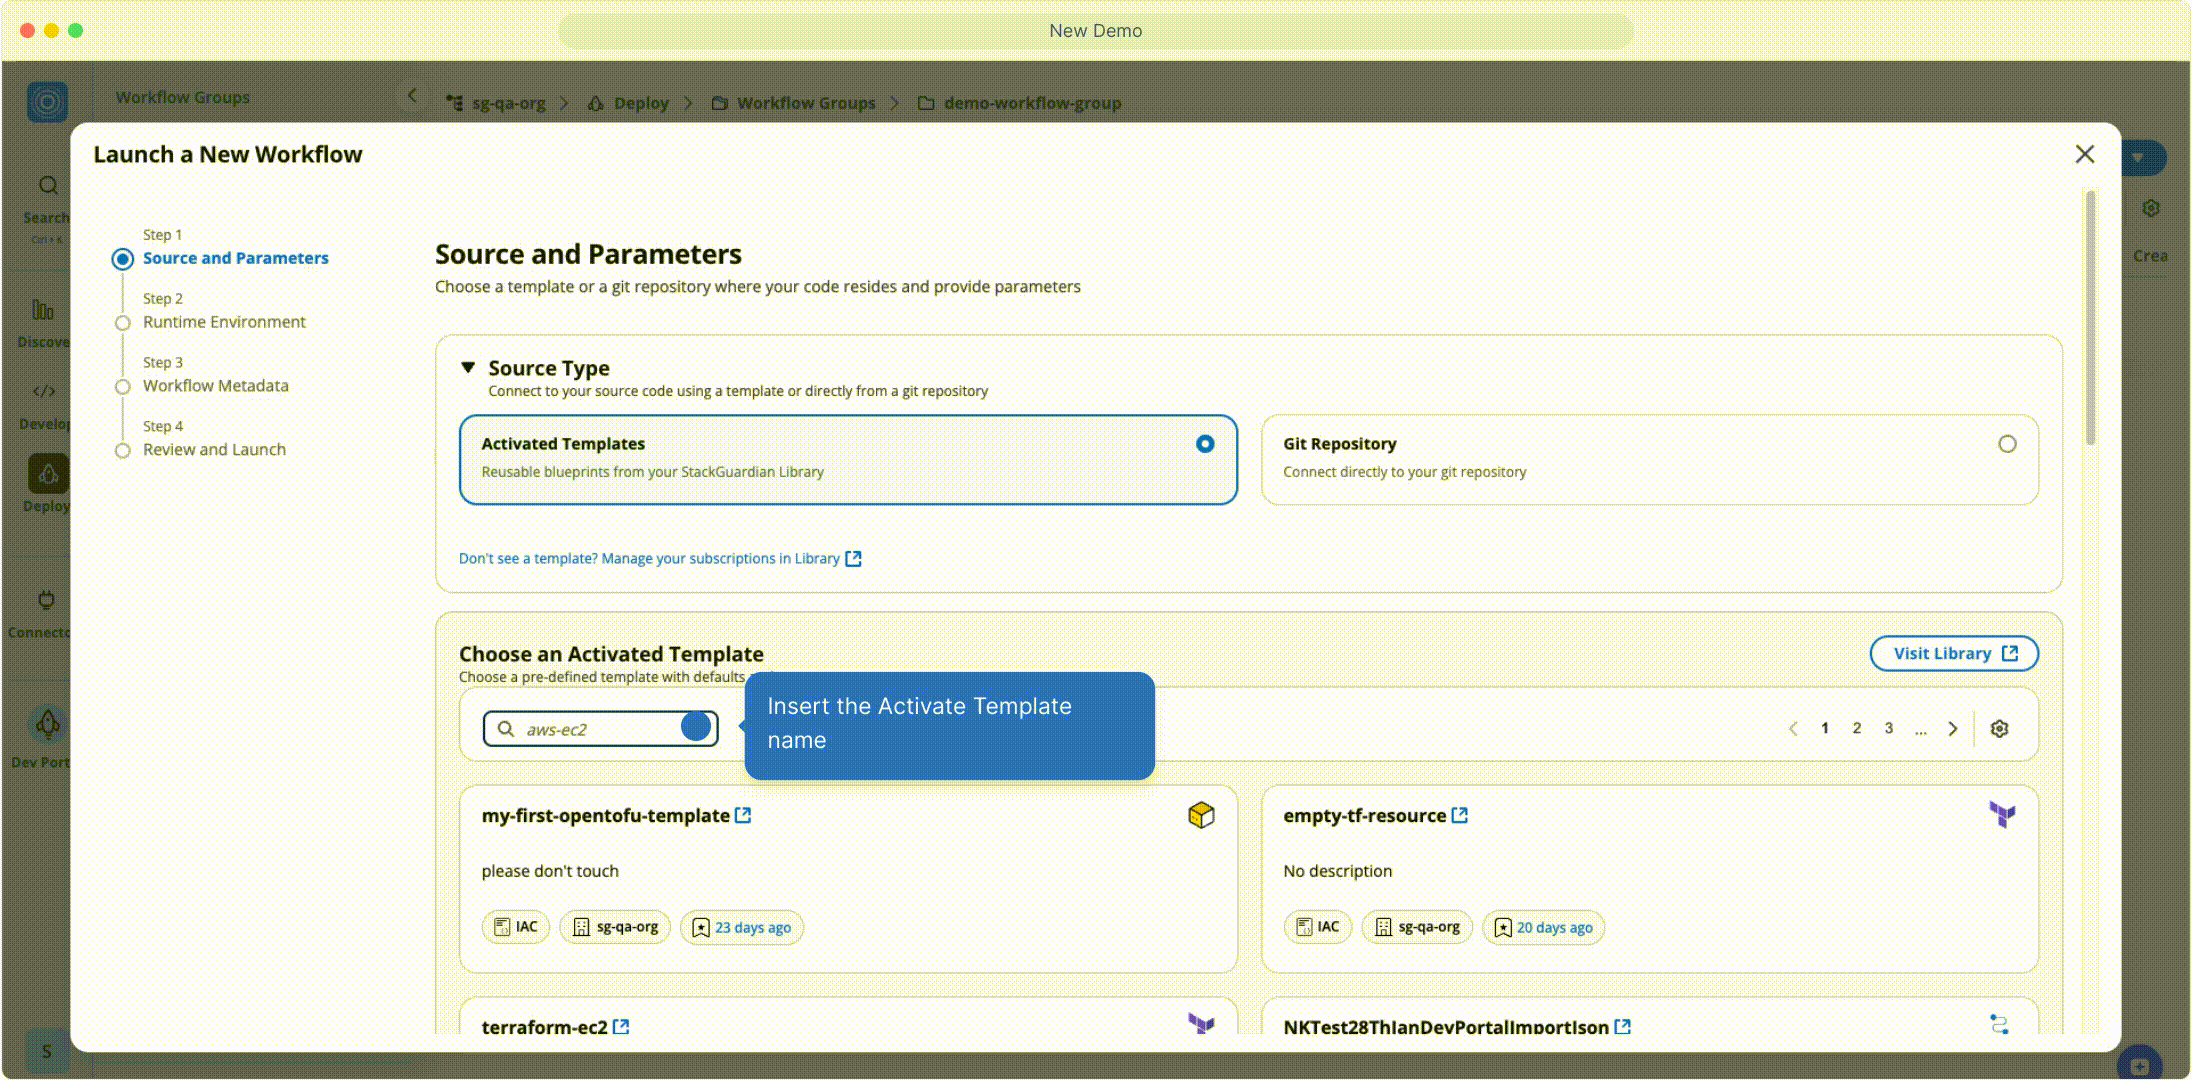
Task: Select the Git Repository source type radio
Action: pos(2007,443)
